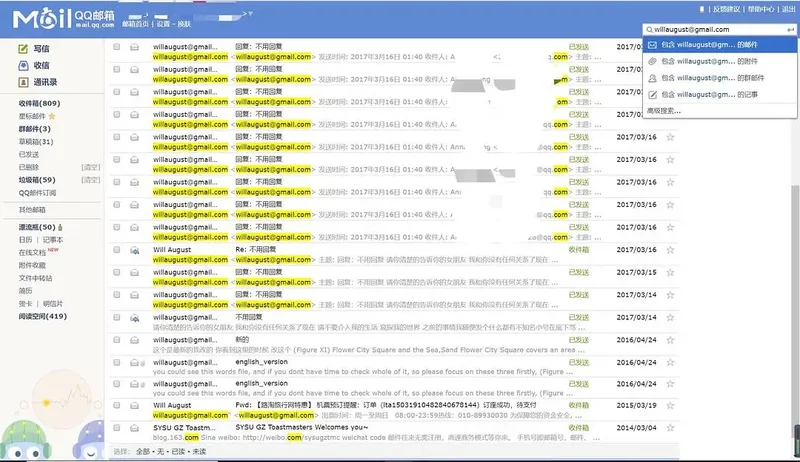Choose "包含 willaugust@gm... 的附件" suggestion
The width and height of the screenshot is (800, 462).
coord(719,61)
